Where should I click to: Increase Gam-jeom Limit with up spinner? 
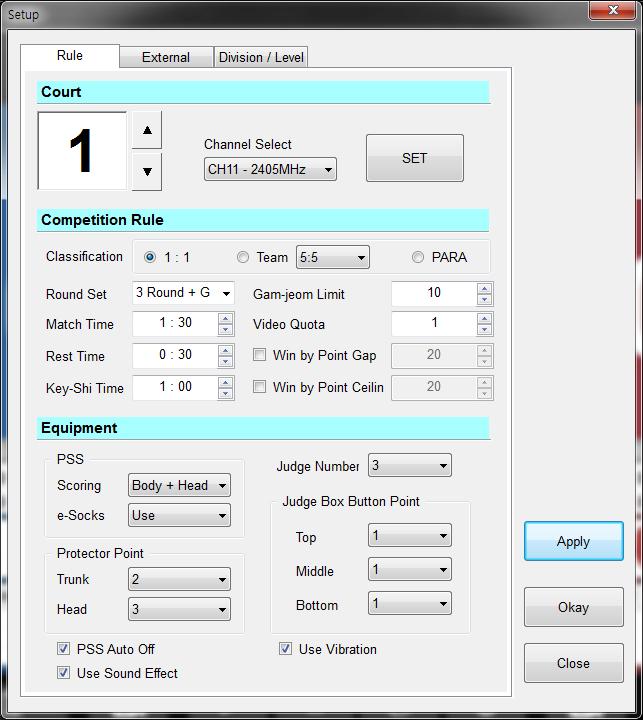485,288
